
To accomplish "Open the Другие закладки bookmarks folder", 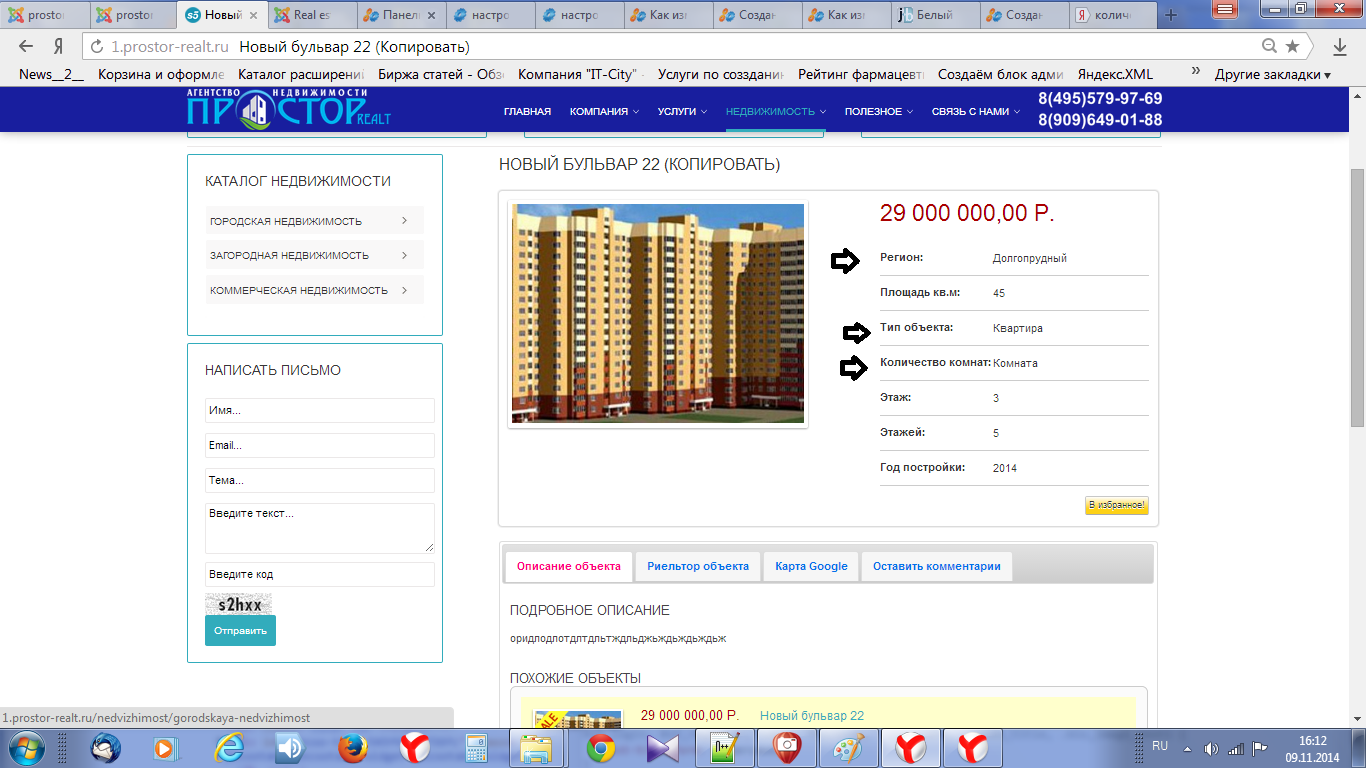I will tap(1272, 74).
